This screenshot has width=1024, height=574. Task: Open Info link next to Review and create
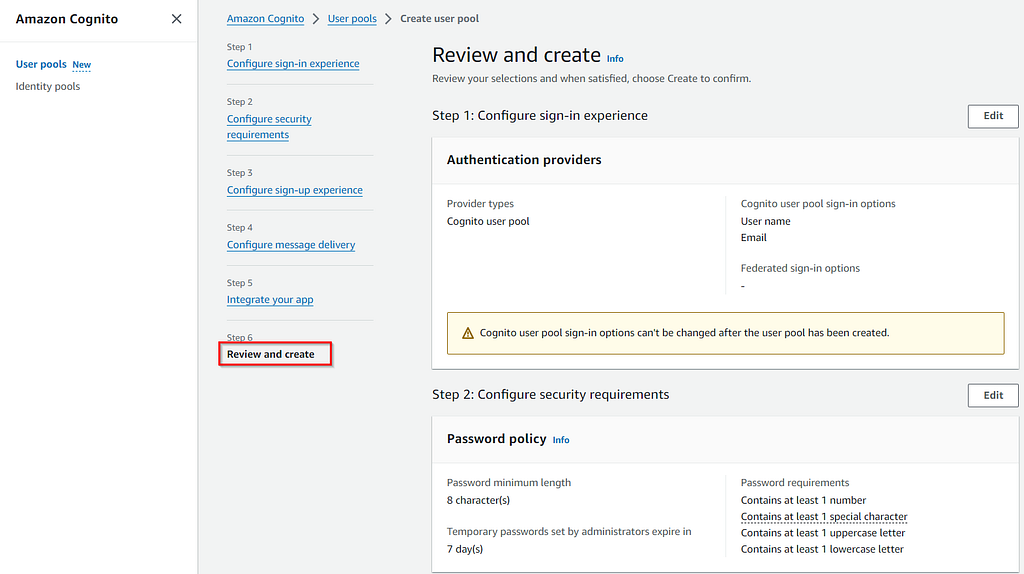[x=615, y=59]
